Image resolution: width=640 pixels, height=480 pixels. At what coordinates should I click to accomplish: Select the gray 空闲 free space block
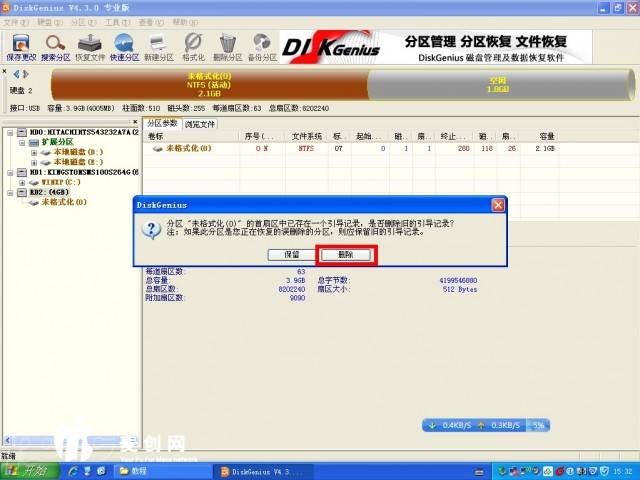[497, 85]
